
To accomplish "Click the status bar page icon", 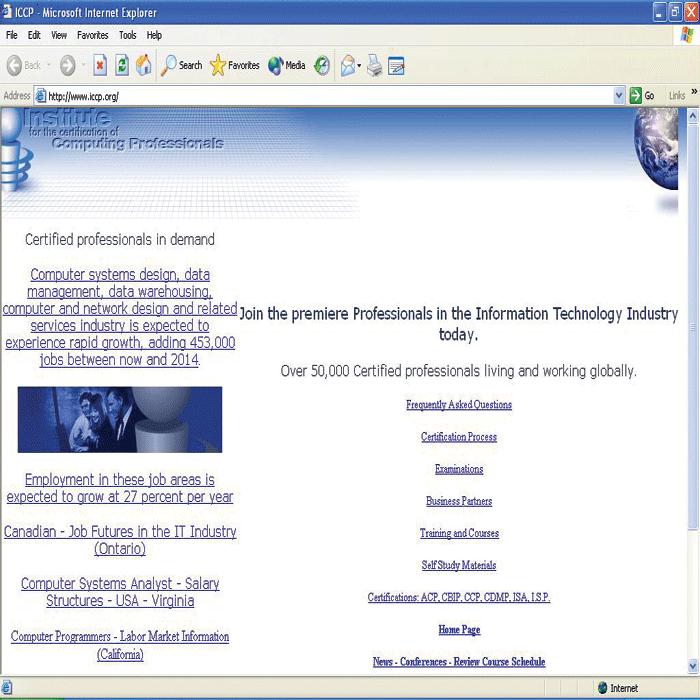I will [x=7, y=688].
